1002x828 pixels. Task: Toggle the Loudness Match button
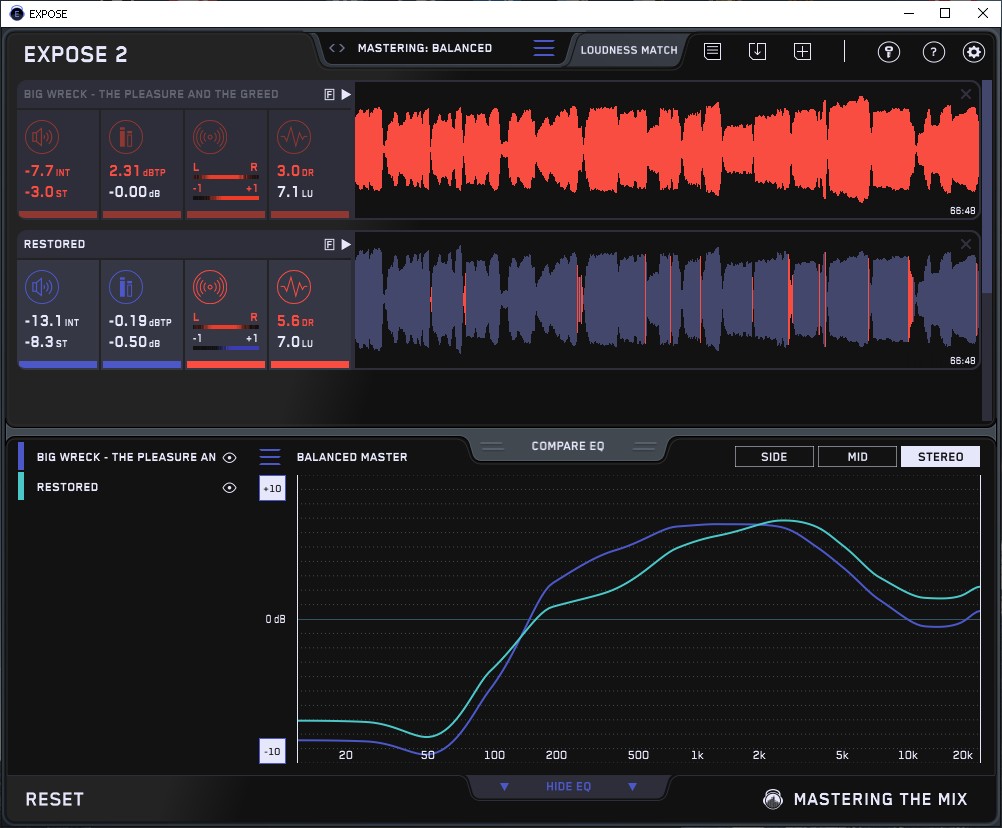628,49
